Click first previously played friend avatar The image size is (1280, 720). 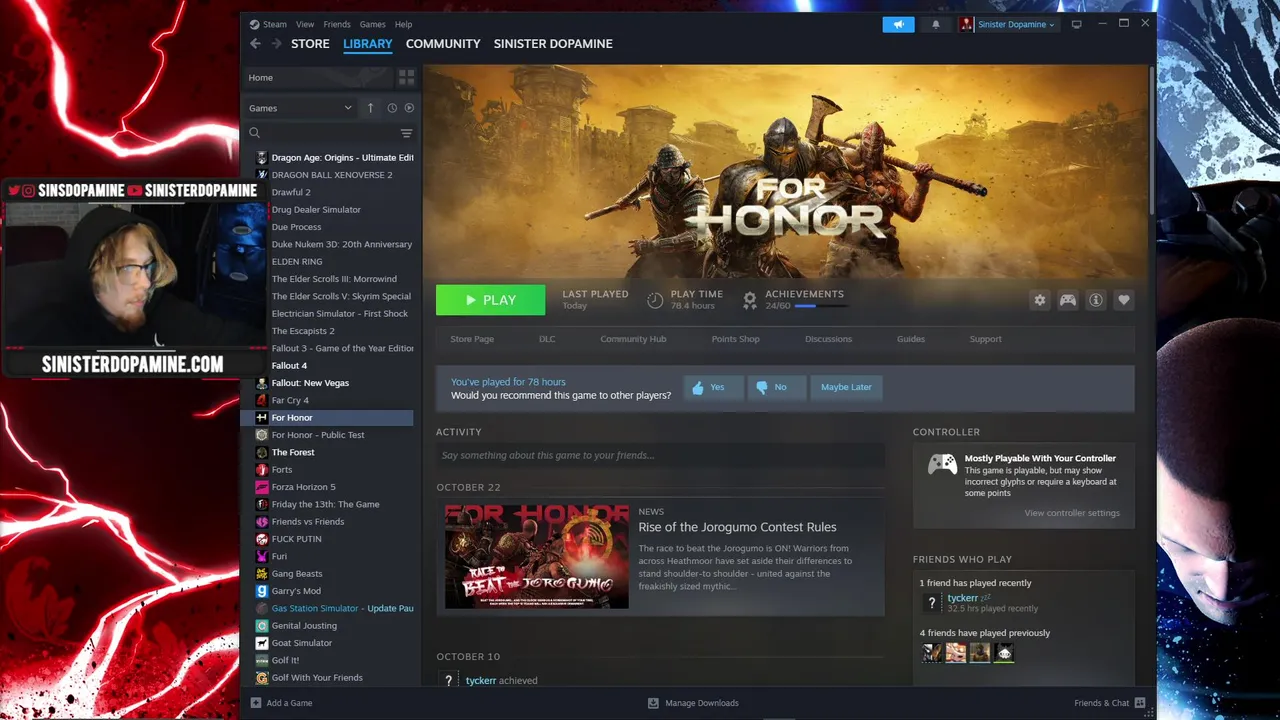point(932,653)
